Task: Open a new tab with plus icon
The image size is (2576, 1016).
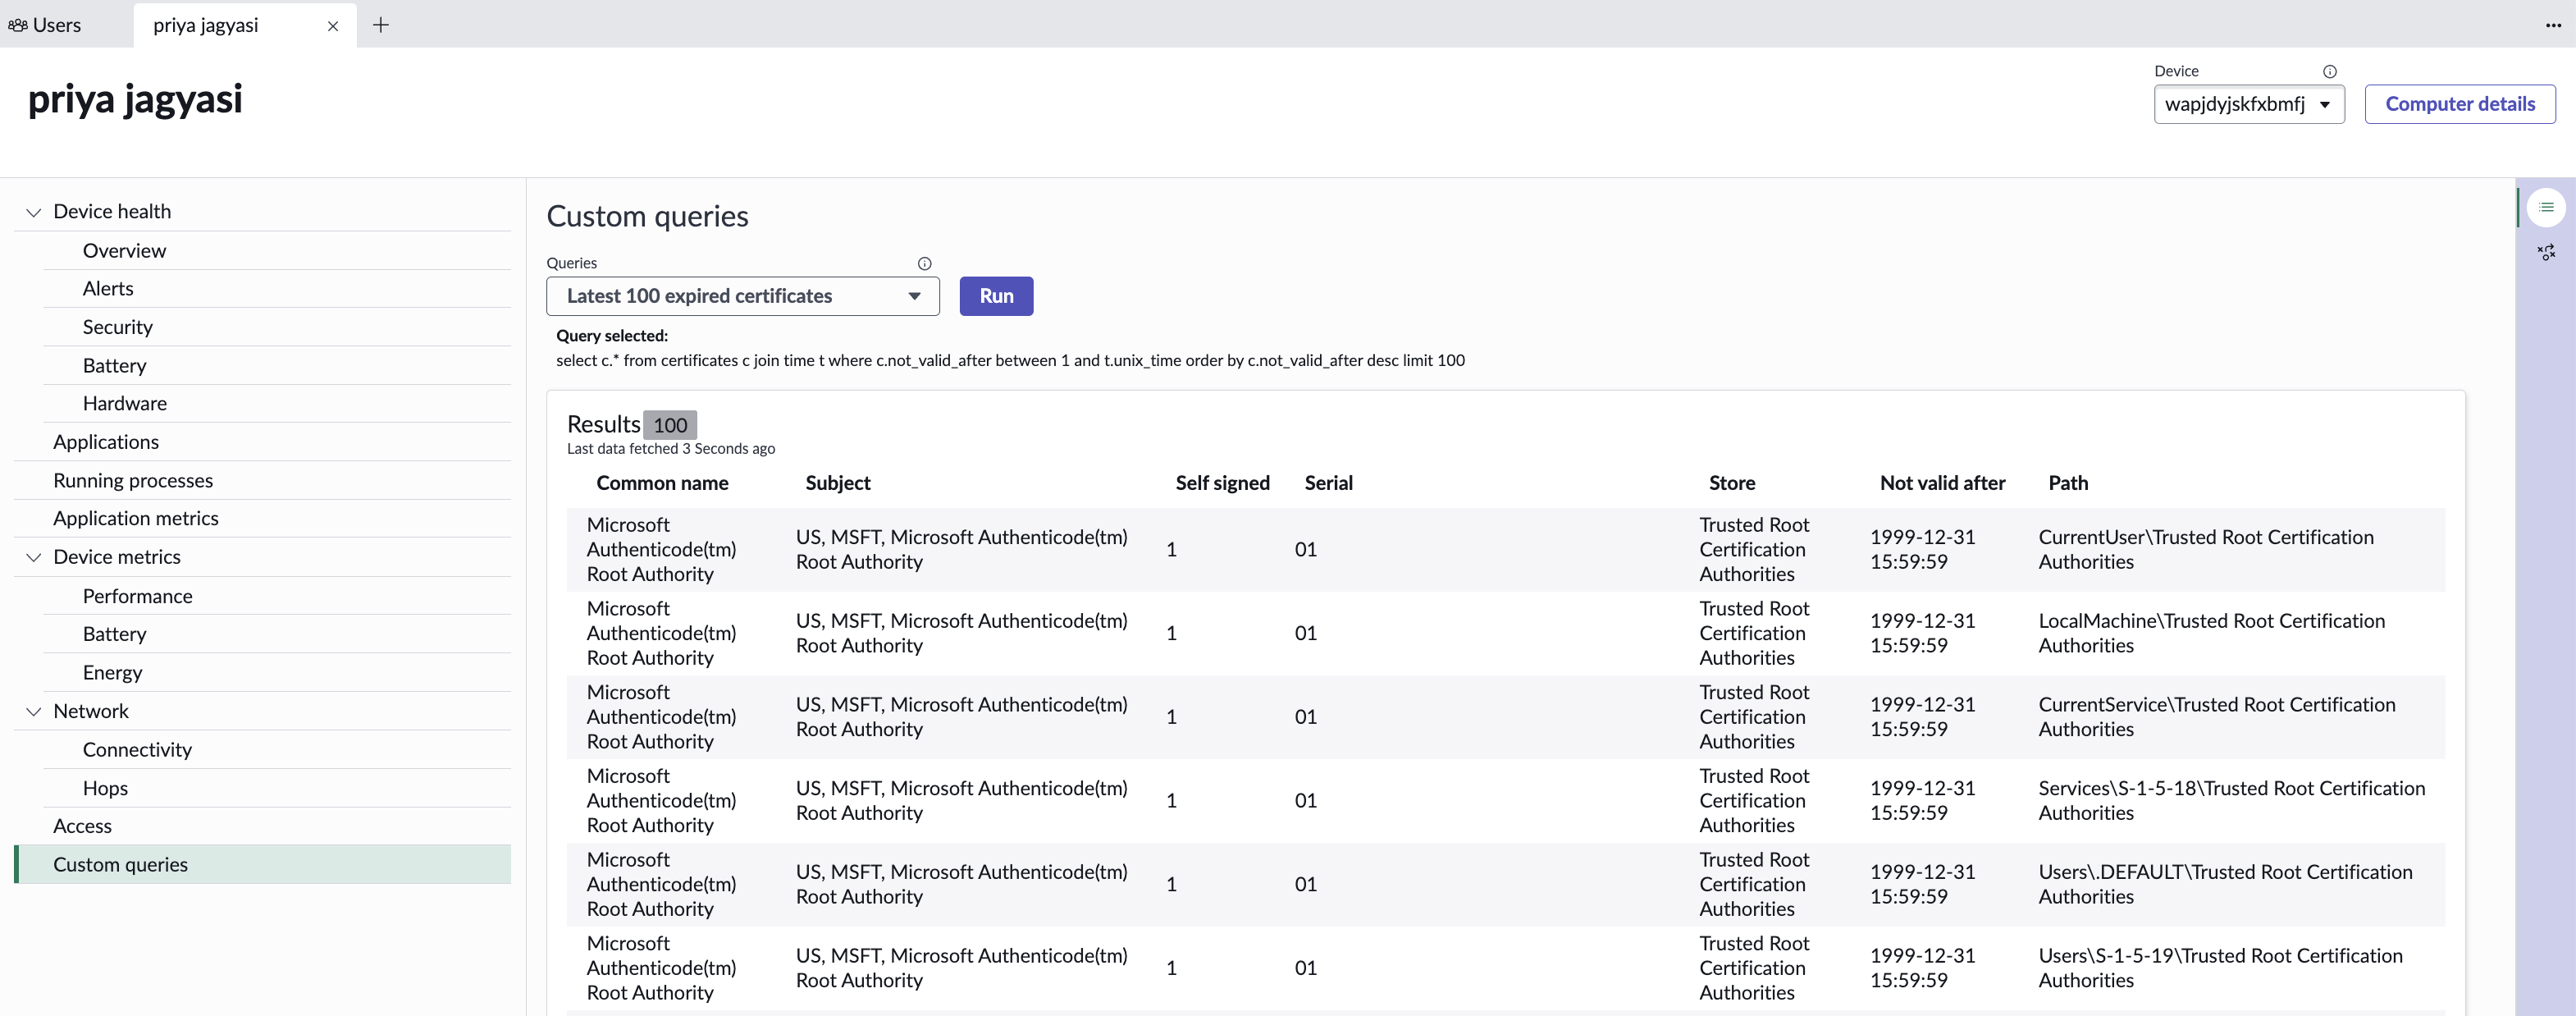Action: [381, 25]
